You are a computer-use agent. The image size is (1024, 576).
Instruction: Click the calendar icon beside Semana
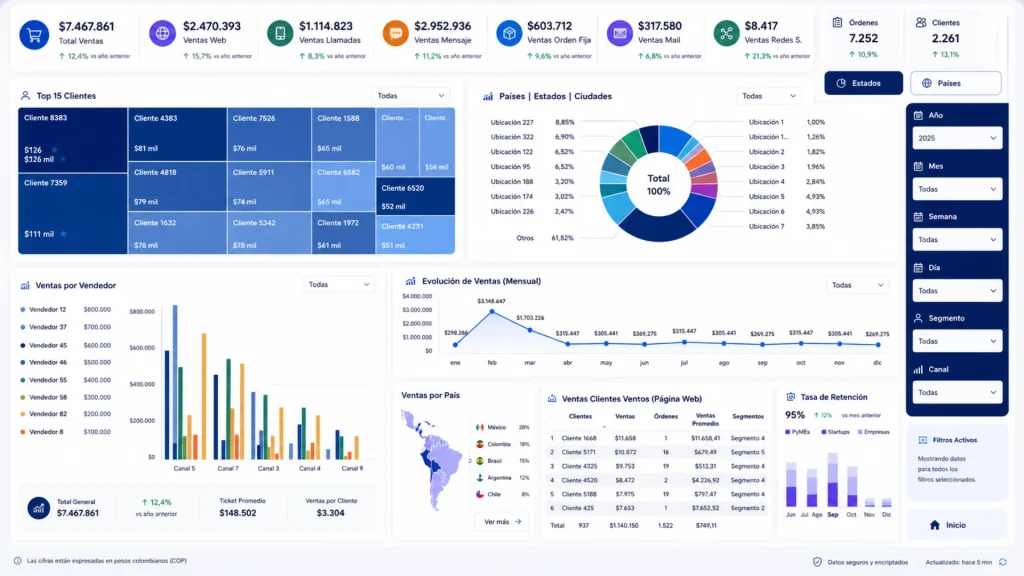click(918, 216)
